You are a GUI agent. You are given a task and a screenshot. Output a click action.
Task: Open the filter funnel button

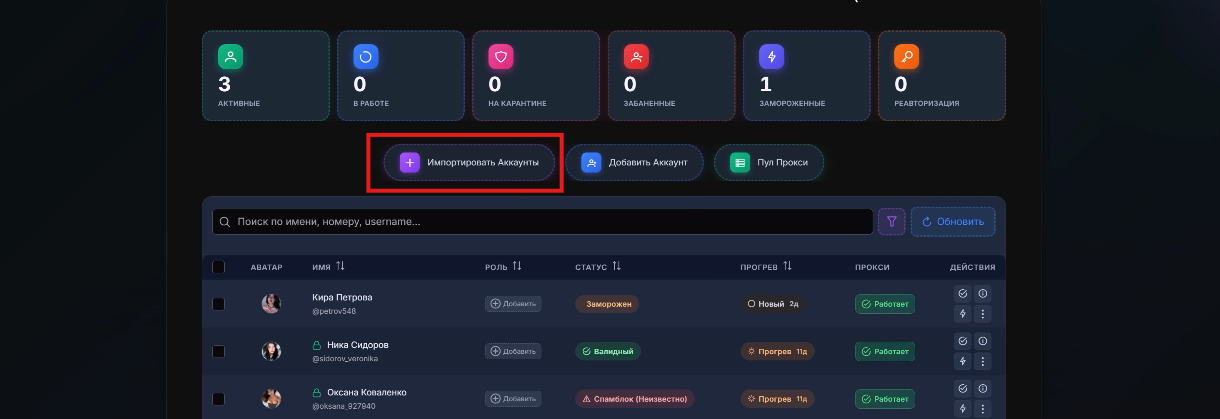coord(891,222)
